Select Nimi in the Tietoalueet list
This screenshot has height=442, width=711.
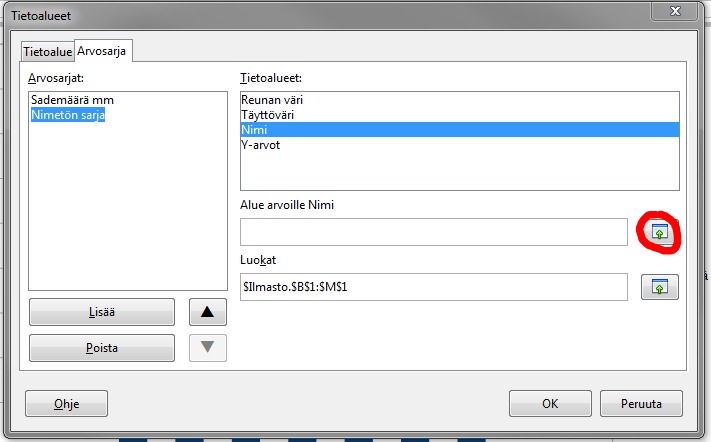point(253,129)
